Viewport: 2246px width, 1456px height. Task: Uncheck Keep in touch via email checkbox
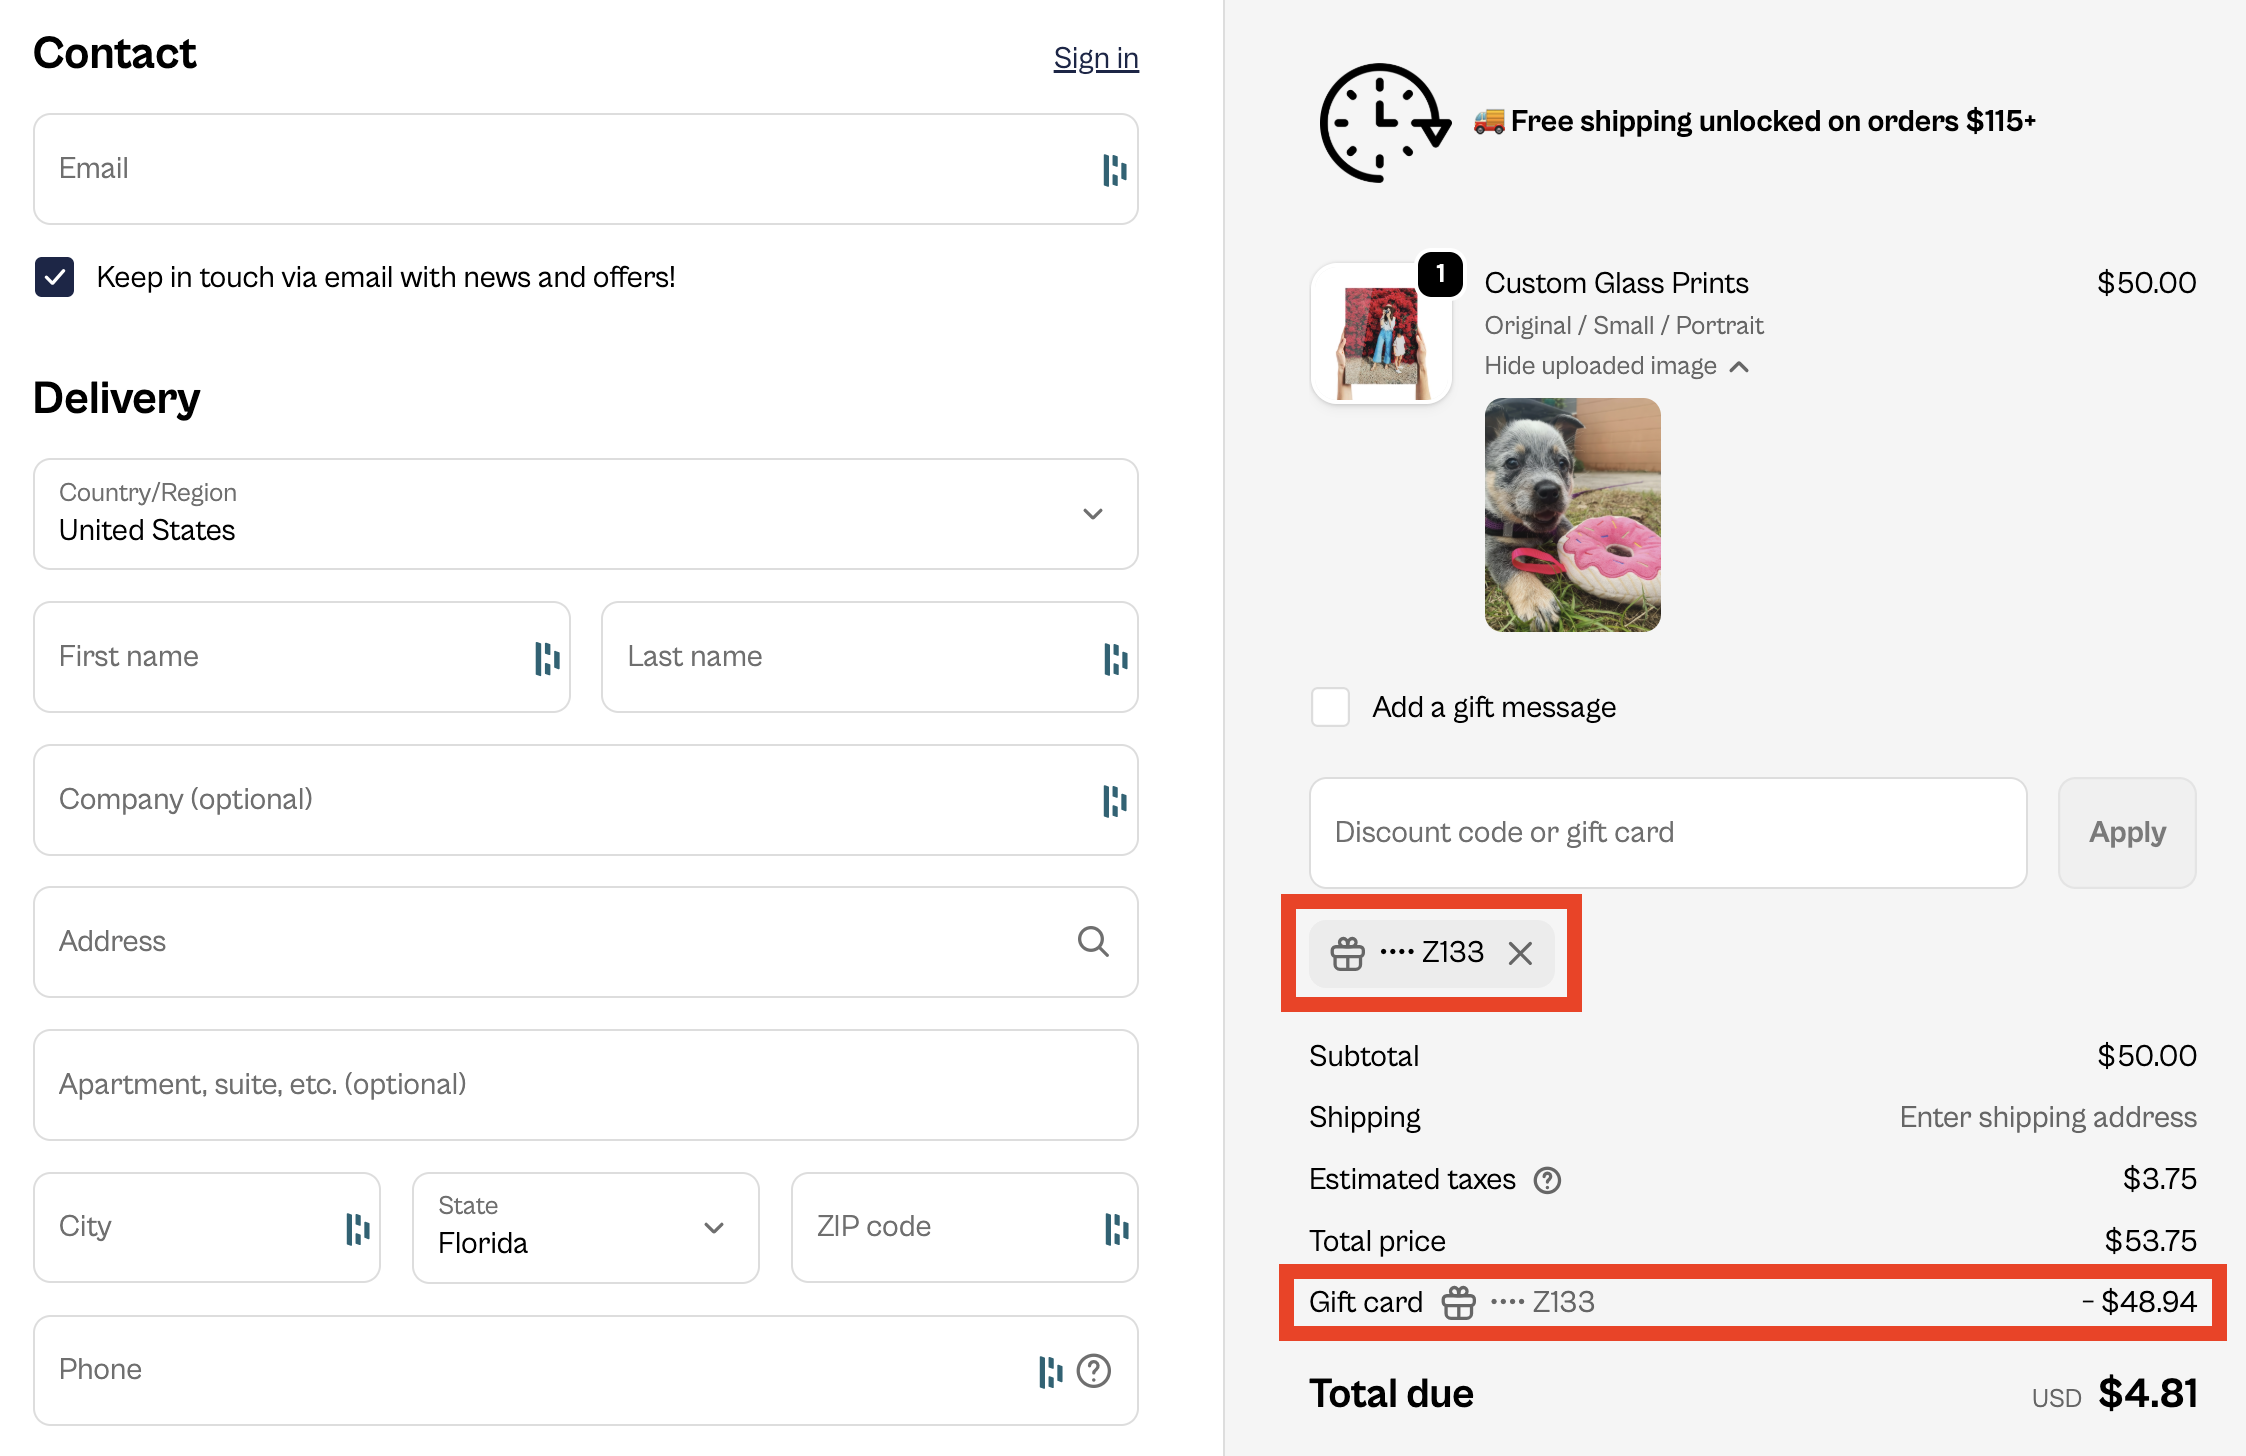tap(55, 277)
